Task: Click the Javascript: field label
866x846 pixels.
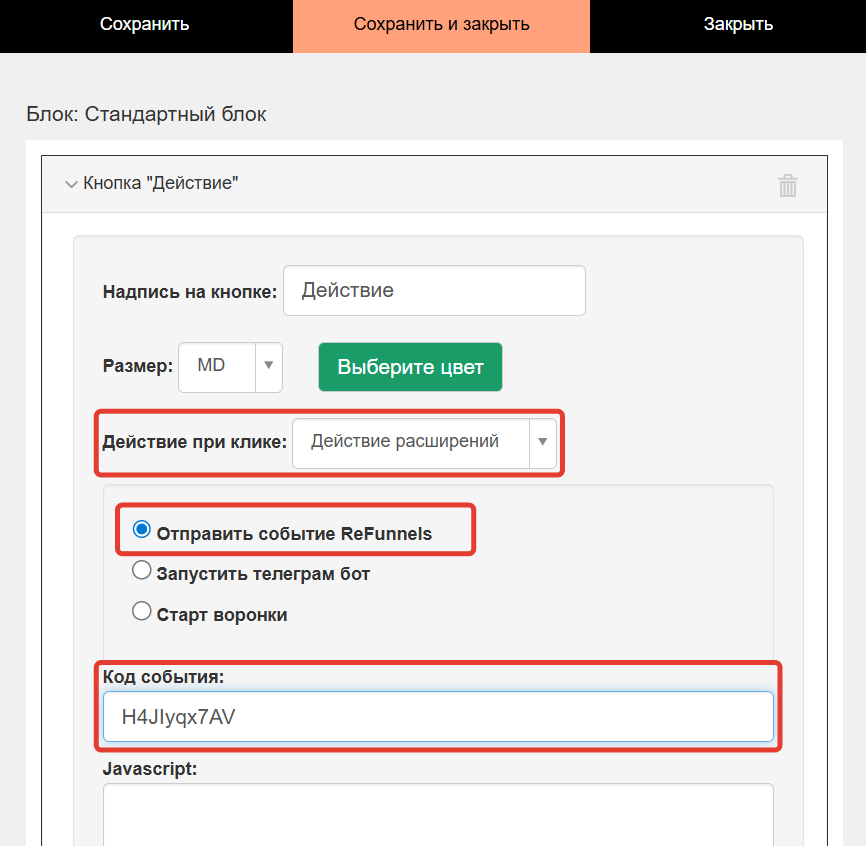Action: click(x=150, y=769)
